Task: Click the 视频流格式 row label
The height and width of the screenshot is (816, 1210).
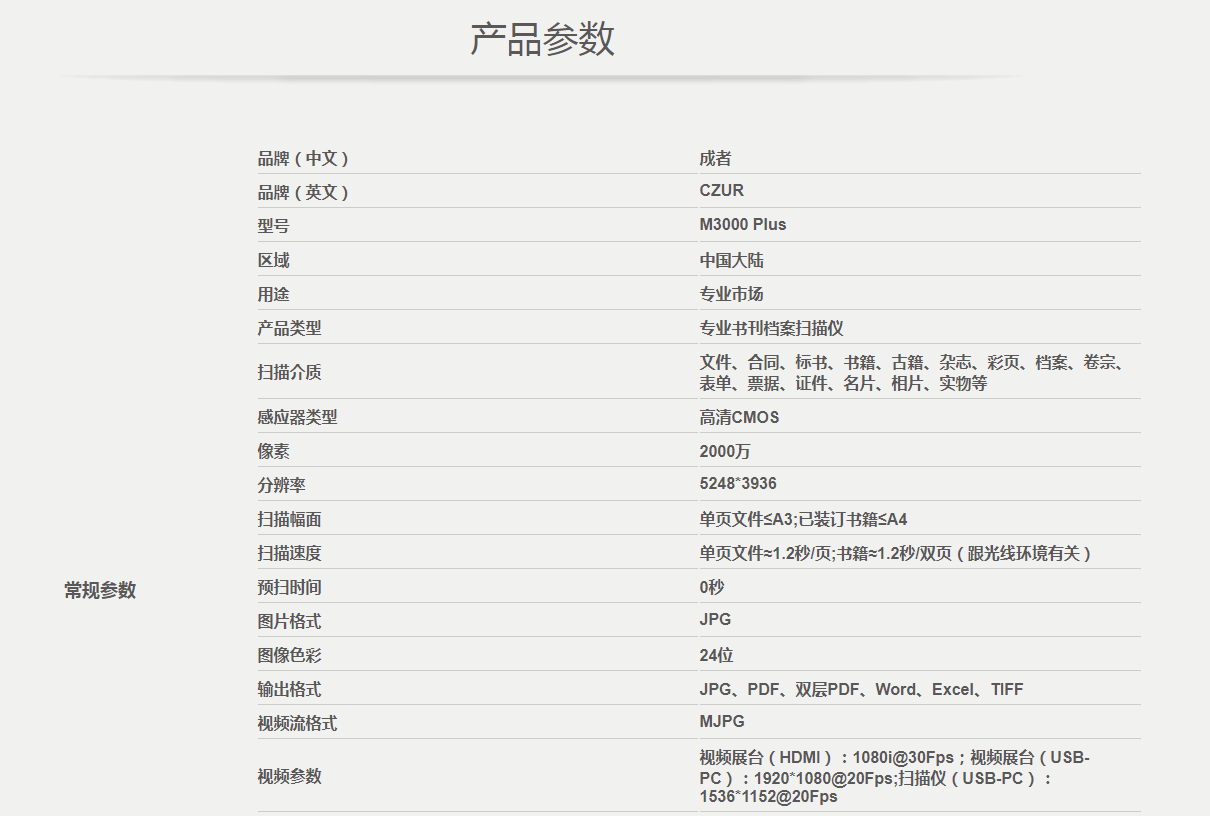Action: tap(297, 723)
